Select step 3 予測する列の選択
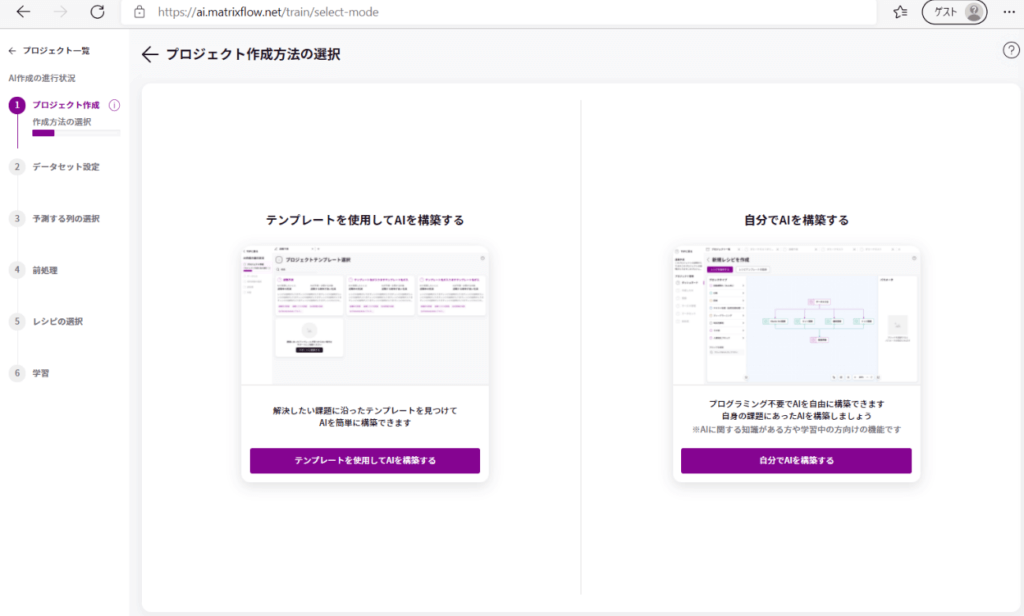Screen dimensions: 1024x616 65,218
